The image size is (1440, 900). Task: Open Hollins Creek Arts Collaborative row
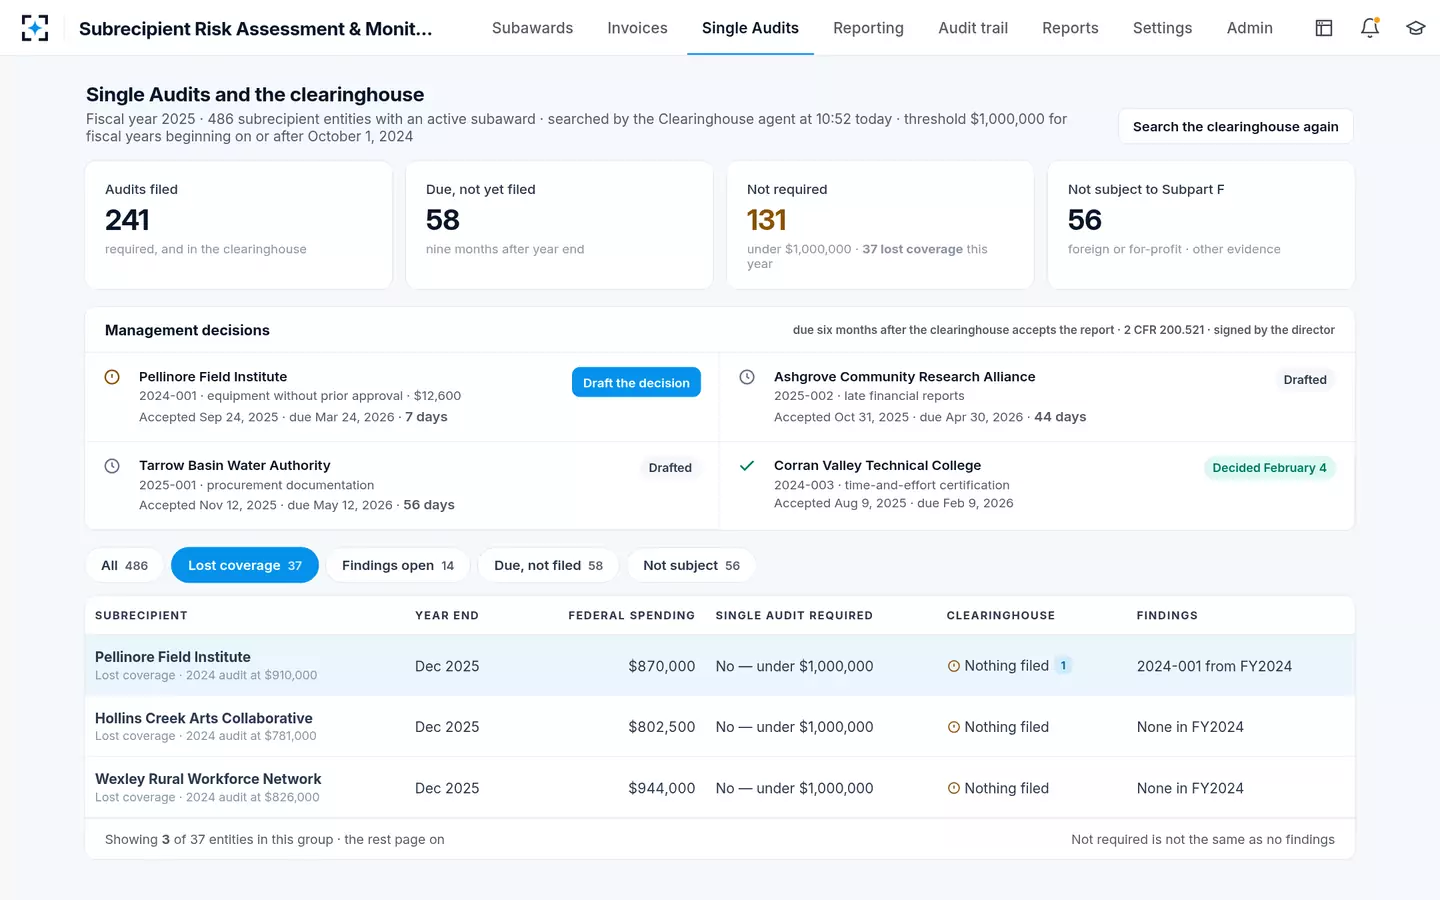(x=720, y=727)
